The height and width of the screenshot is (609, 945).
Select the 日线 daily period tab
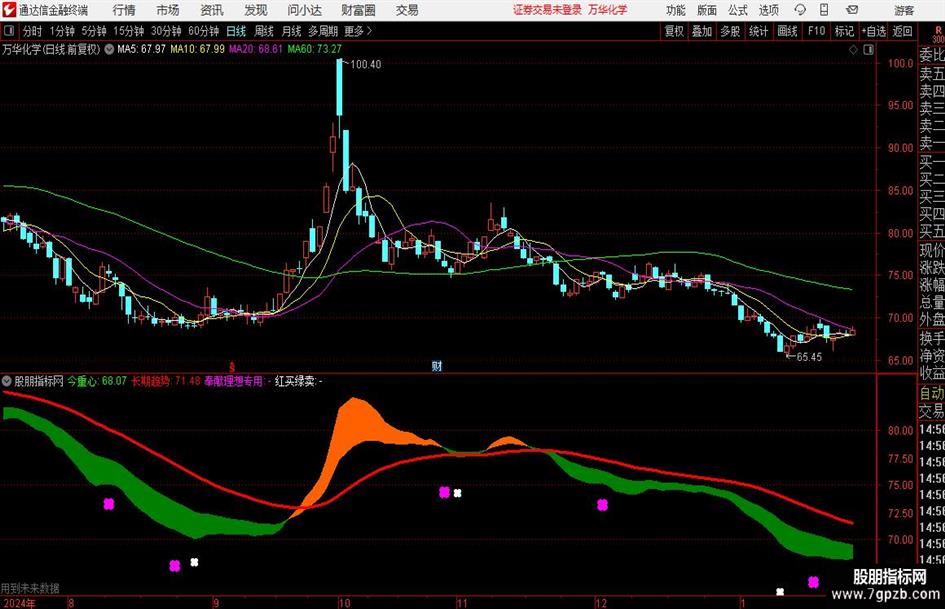pos(236,31)
